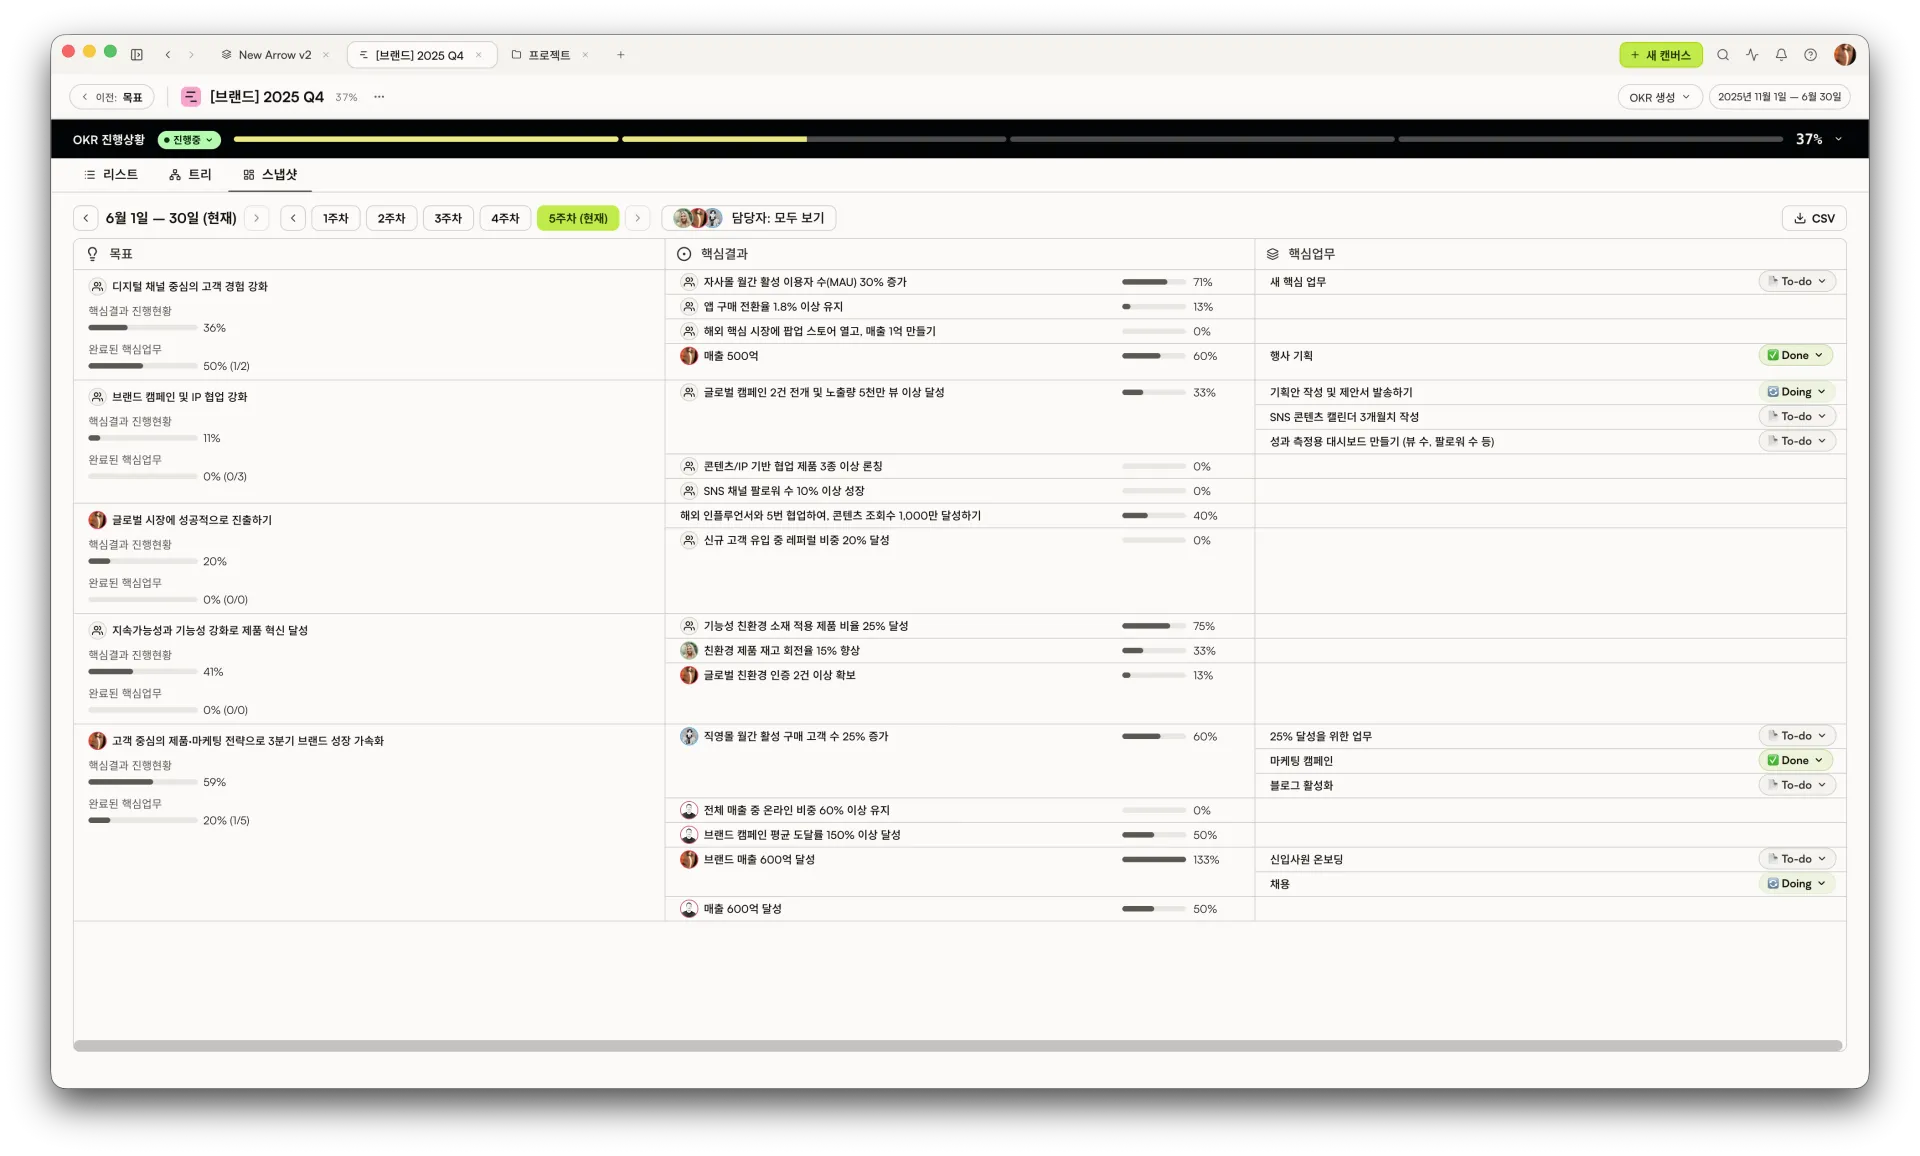The height and width of the screenshot is (1156, 1920).
Task: Click avatar of 글로벌 시장에 성공적으로 진출하기
Action: (x=97, y=520)
